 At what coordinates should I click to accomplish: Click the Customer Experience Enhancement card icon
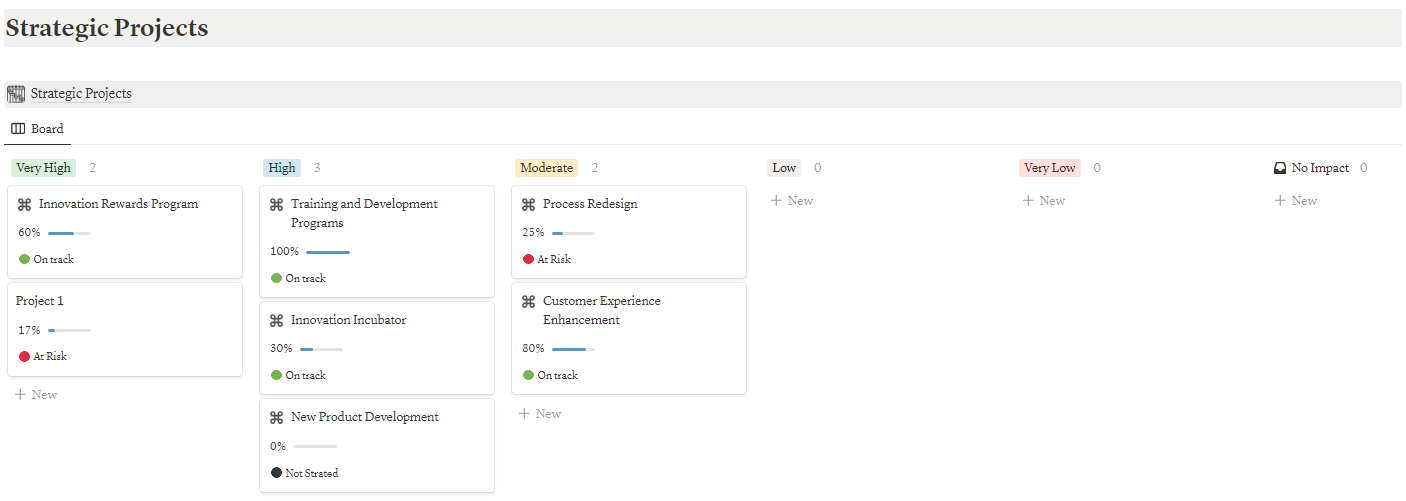click(529, 301)
